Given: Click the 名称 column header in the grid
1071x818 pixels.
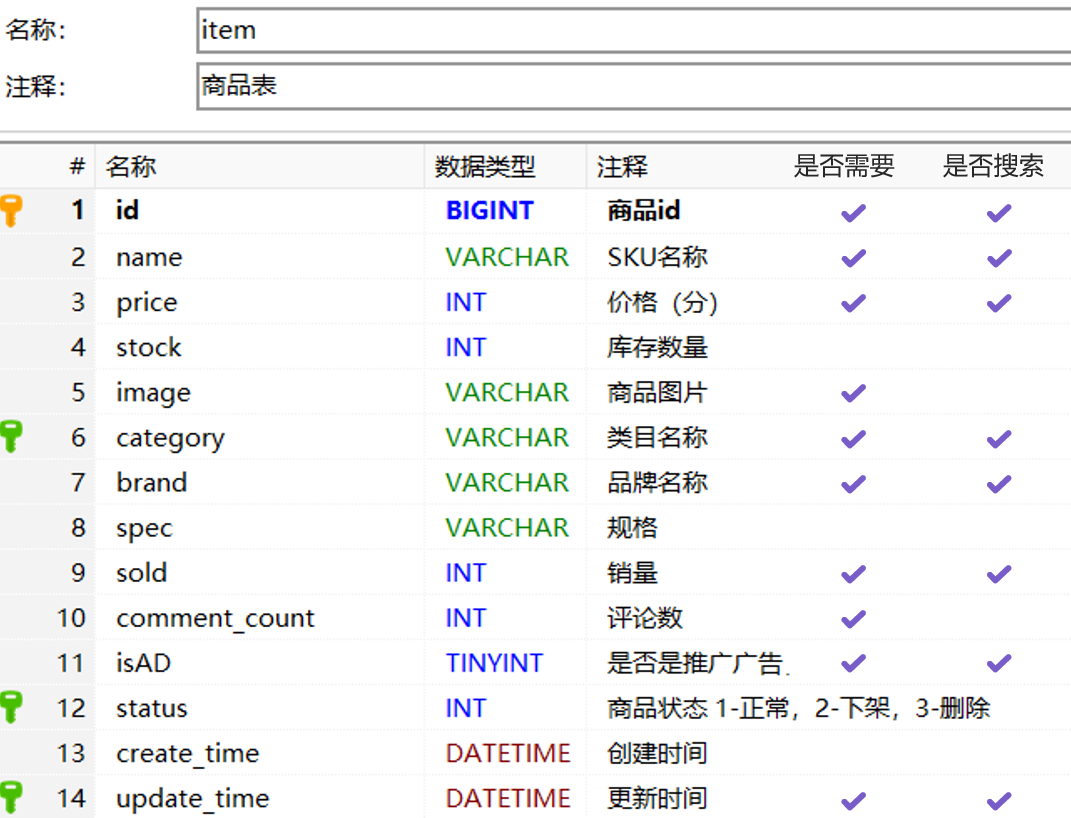Looking at the screenshot, I should pyautogui.click(x=131, y=167).
